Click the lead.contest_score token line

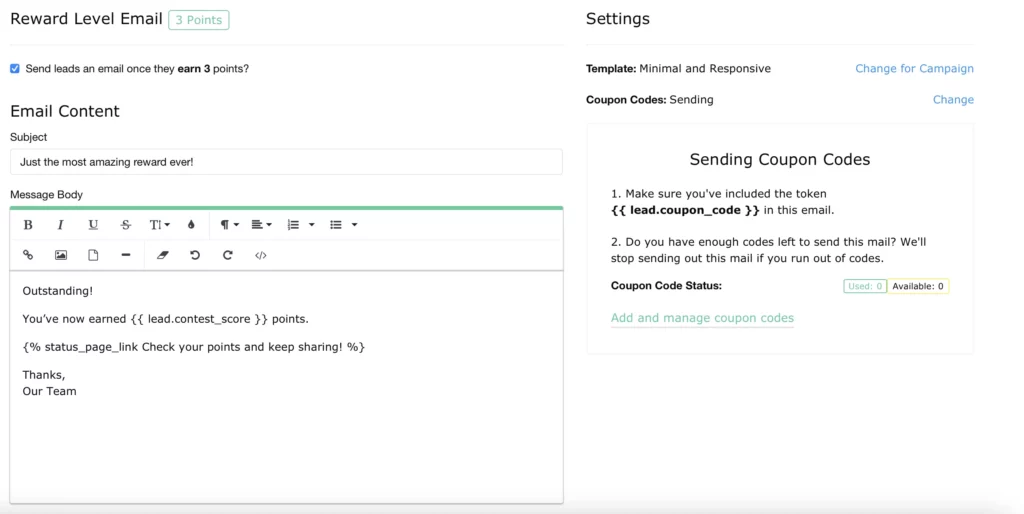click(x=165, y=319)
